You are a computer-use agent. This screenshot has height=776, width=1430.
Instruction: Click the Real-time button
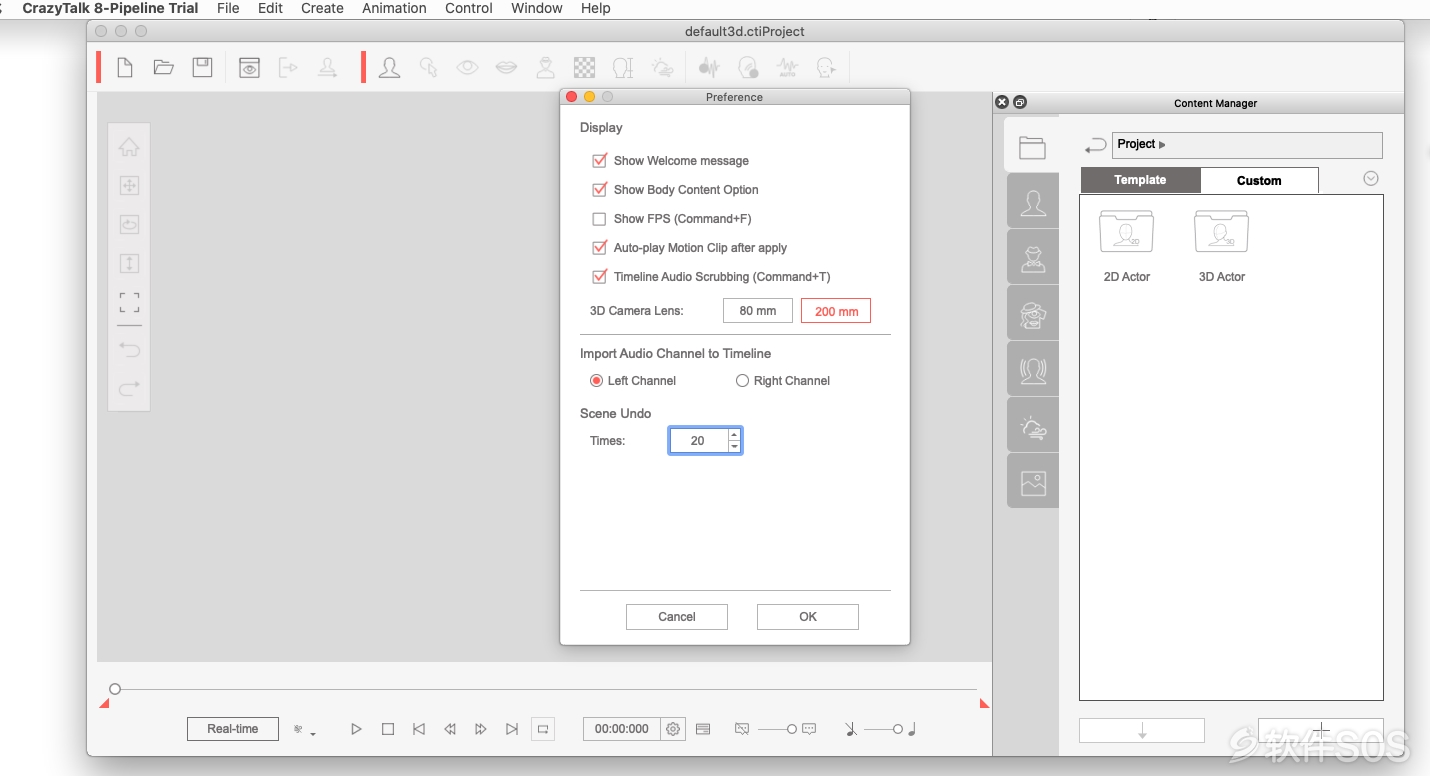pyautogui.click(x=233, y=729)
